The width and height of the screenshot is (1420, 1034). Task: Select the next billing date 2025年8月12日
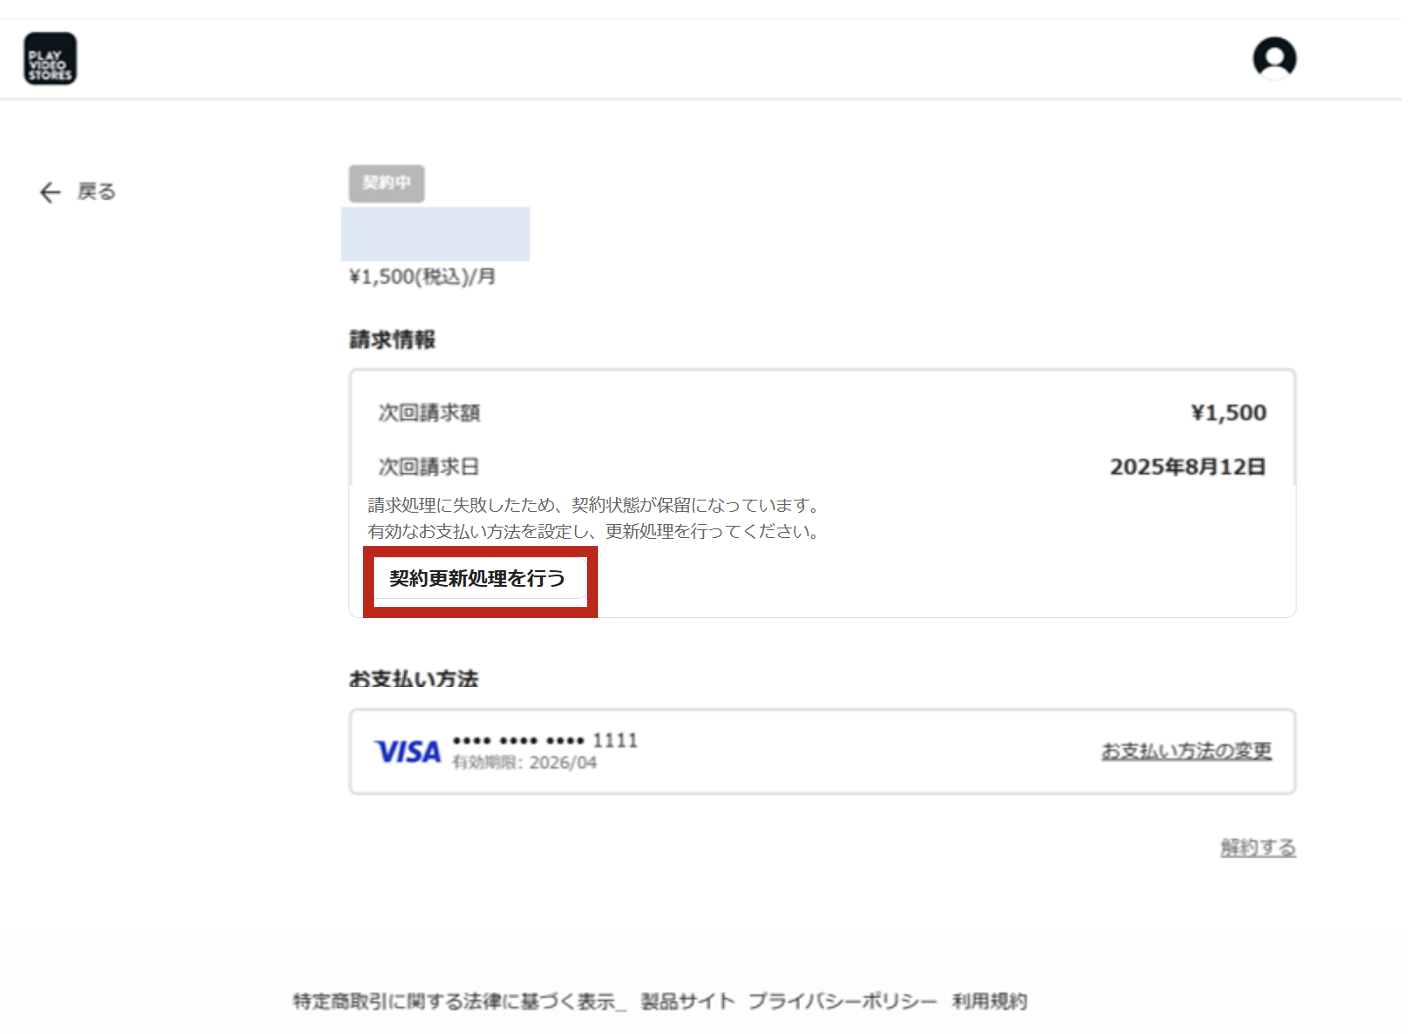1188,467
